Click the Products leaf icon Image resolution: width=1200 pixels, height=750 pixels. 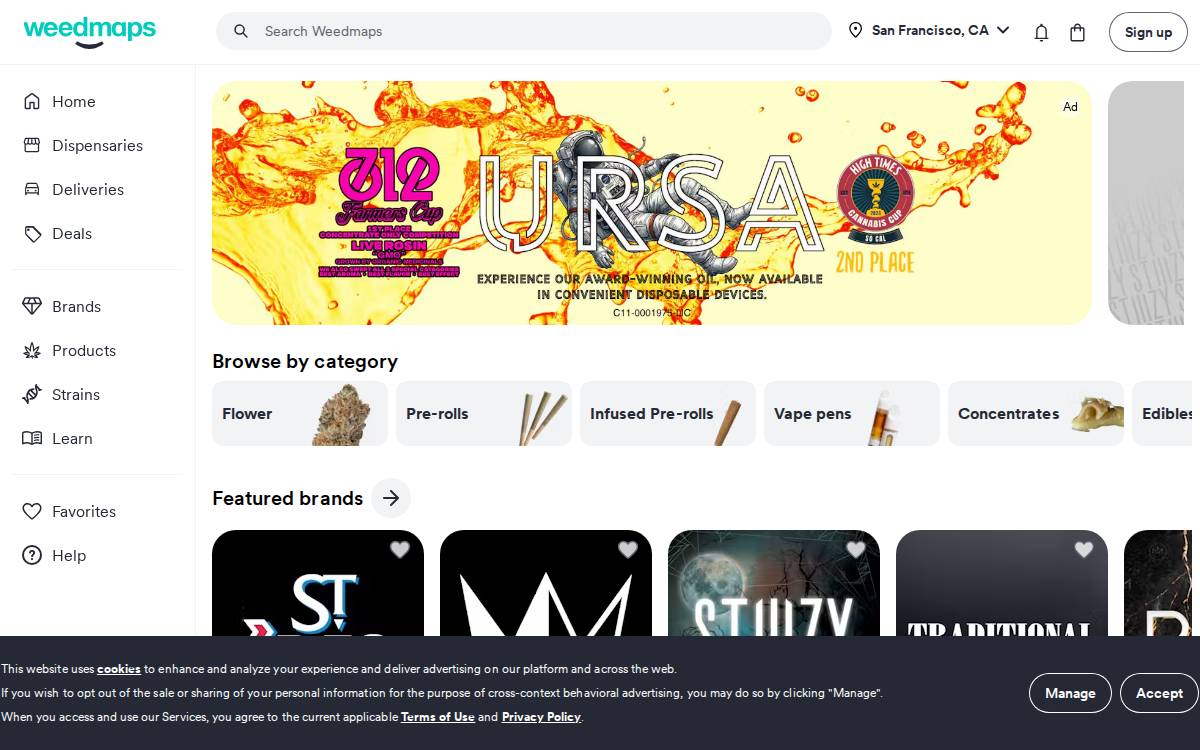[32, 350]
